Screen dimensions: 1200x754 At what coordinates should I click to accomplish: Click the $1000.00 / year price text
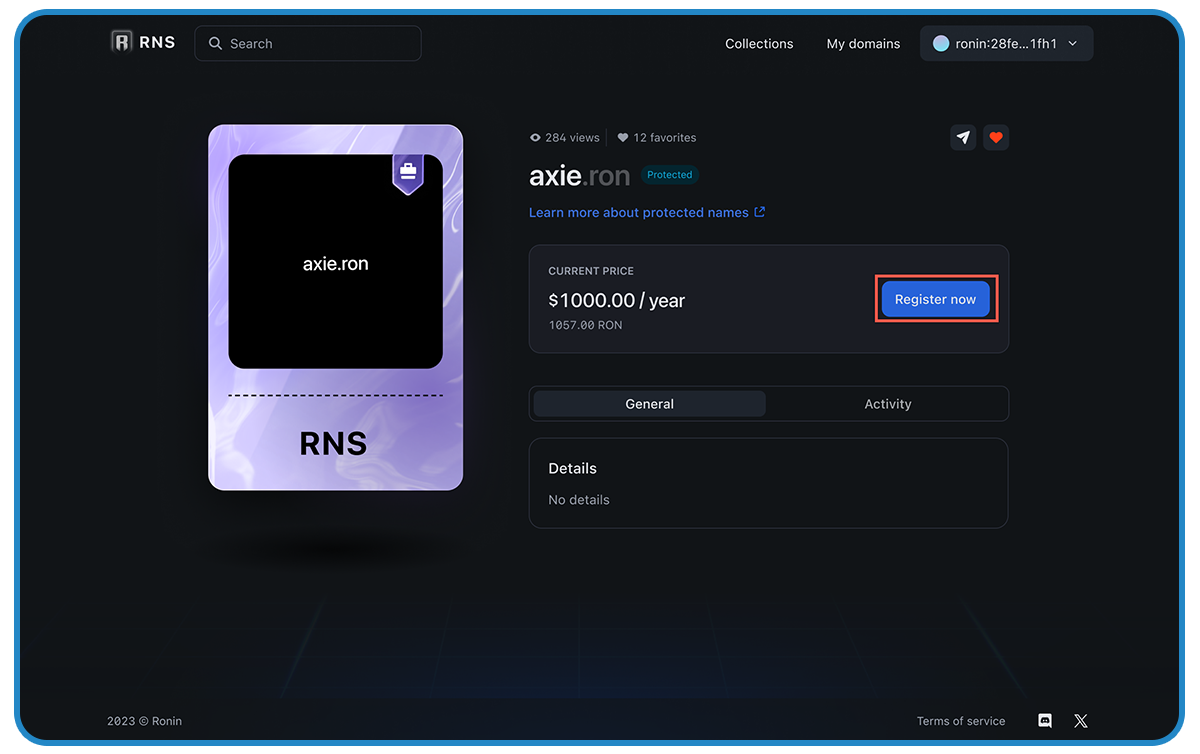(x=617, y=300)
